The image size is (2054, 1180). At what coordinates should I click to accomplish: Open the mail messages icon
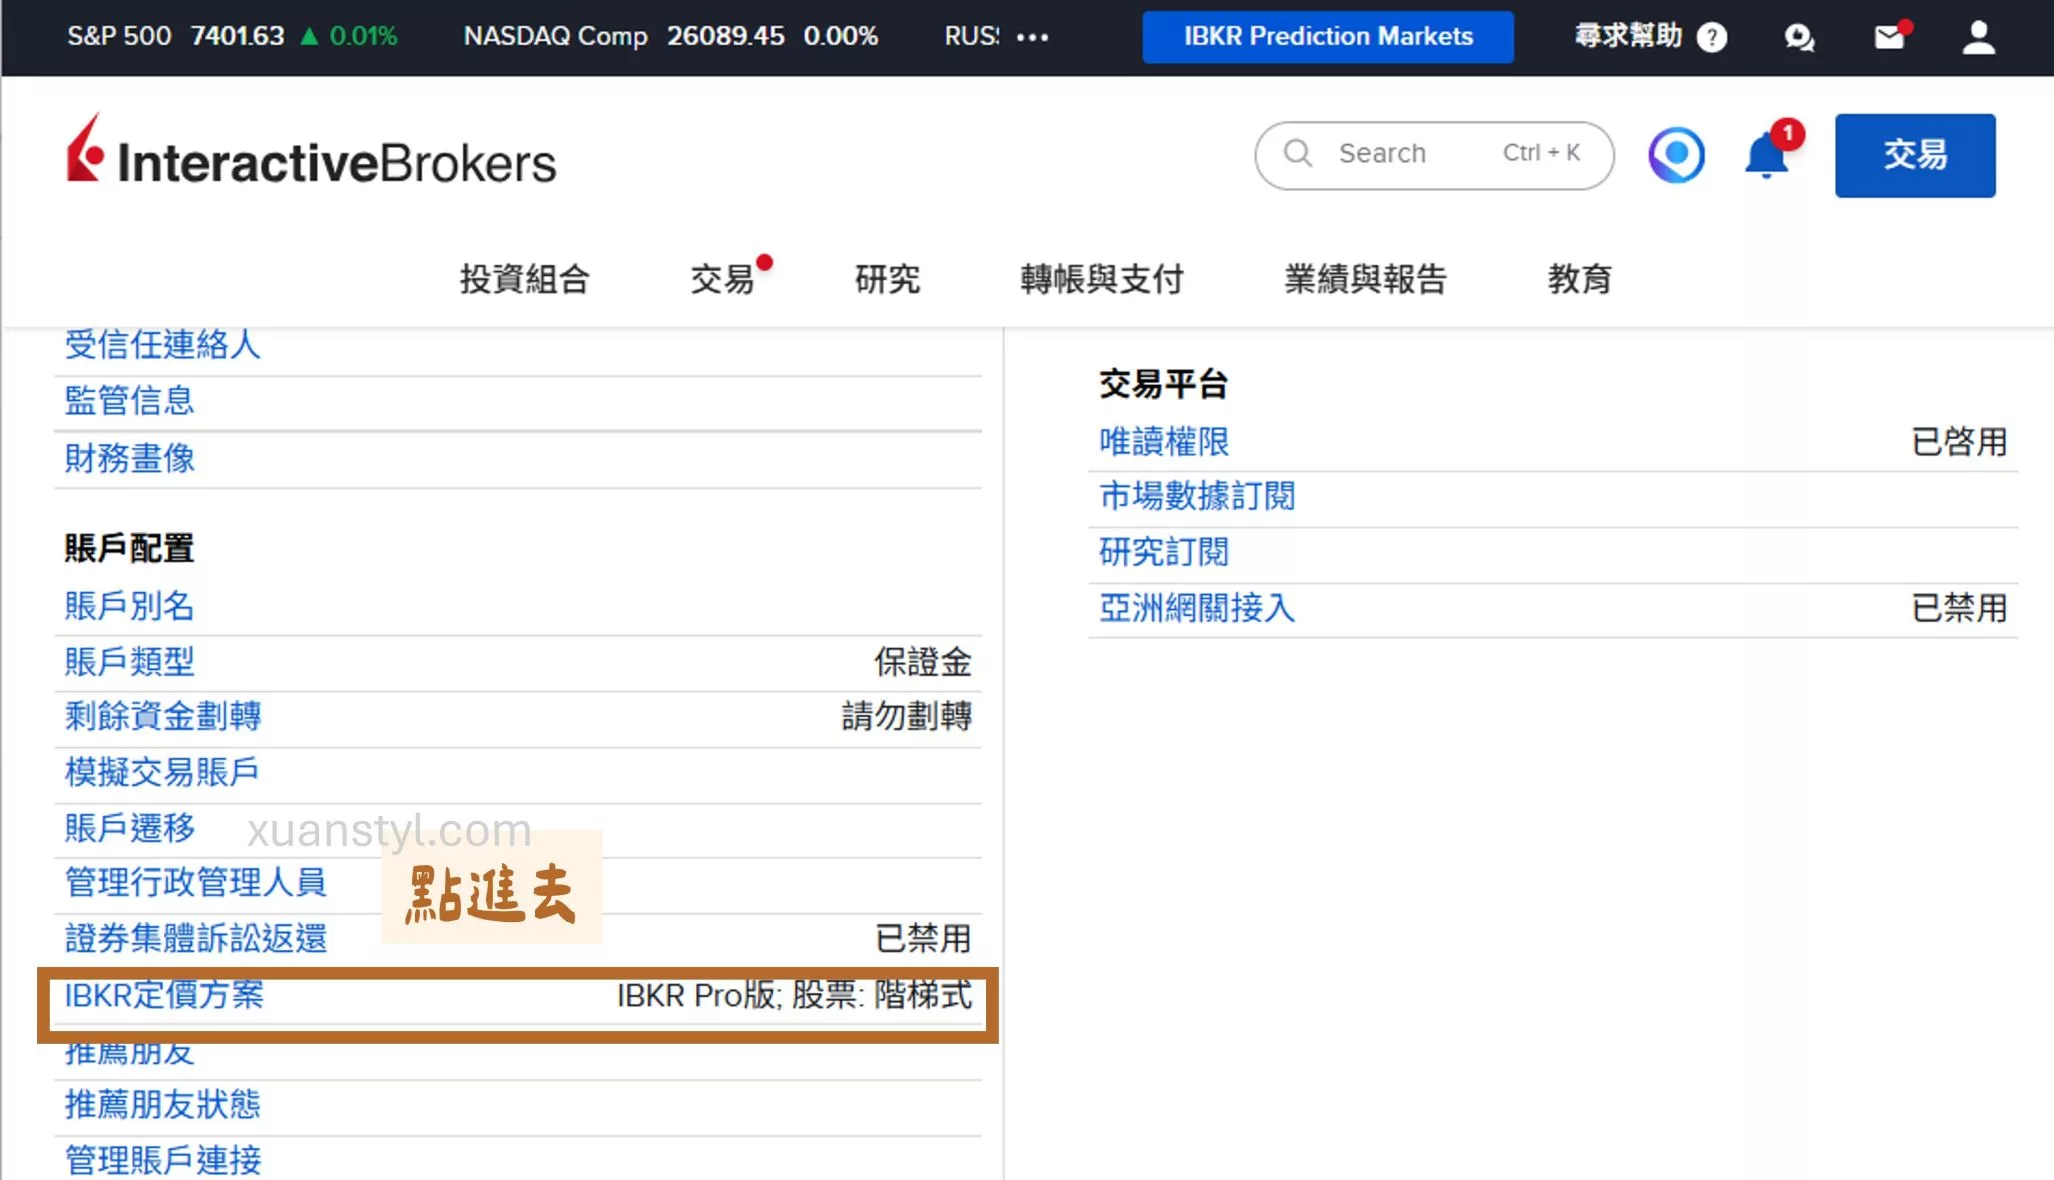(x=1891, y=36)
